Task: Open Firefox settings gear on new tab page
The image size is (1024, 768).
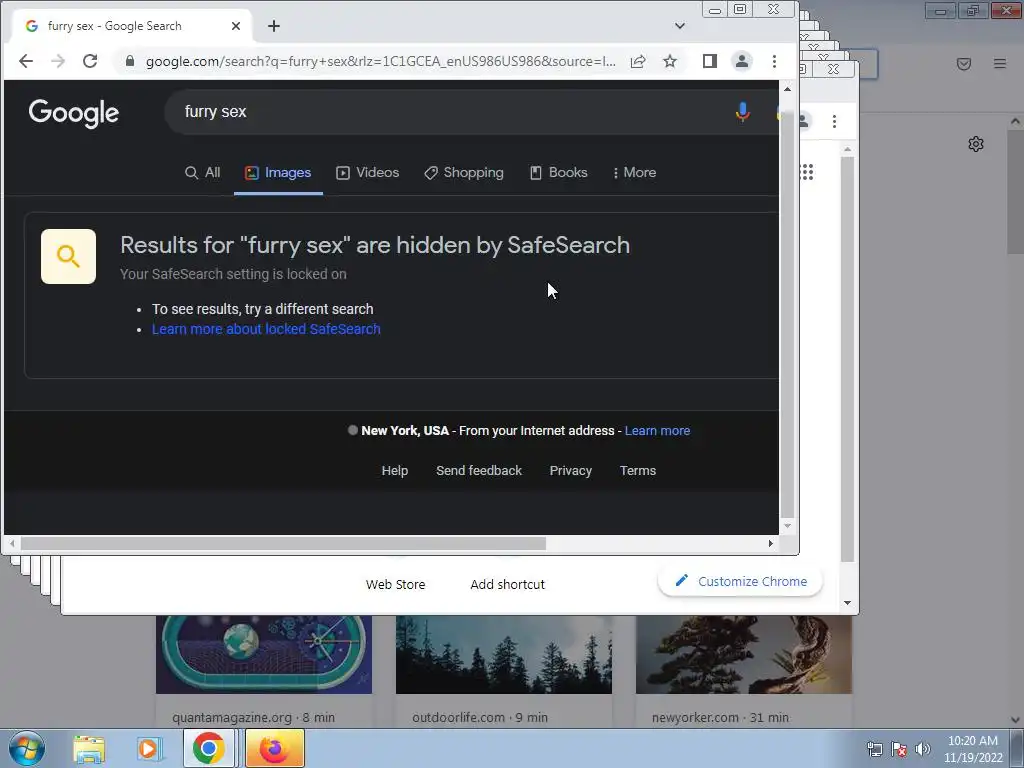Action: (x=976, y=144)
